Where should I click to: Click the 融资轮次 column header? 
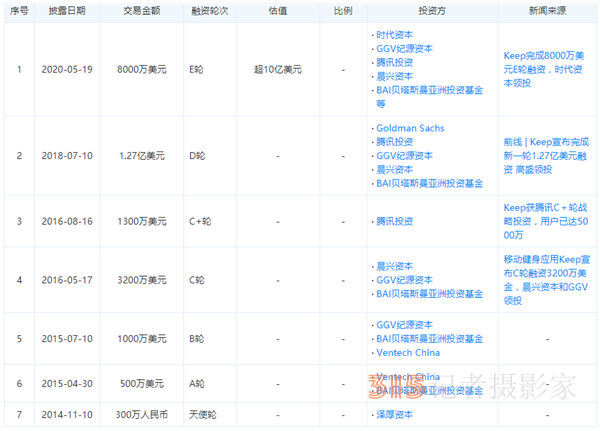click(x=210, y=11)
